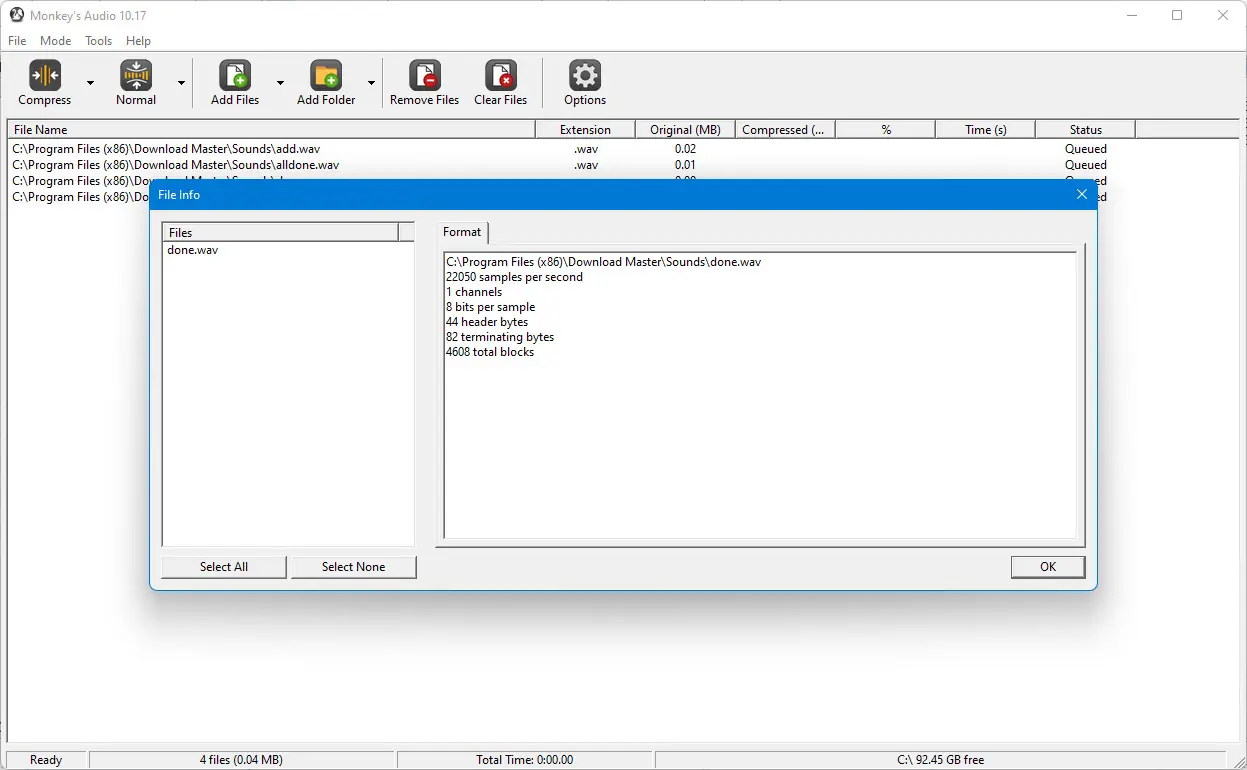Click the '4608 total blocks' line

coord(490,352)
